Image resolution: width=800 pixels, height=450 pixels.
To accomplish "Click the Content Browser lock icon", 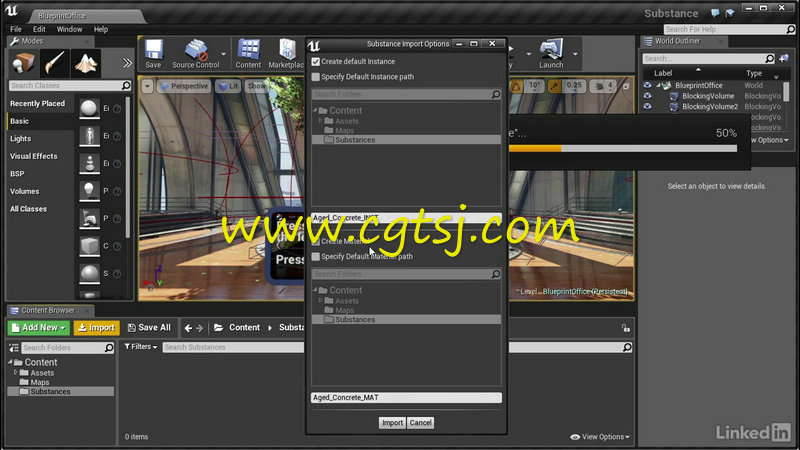I will pos(626,328).
